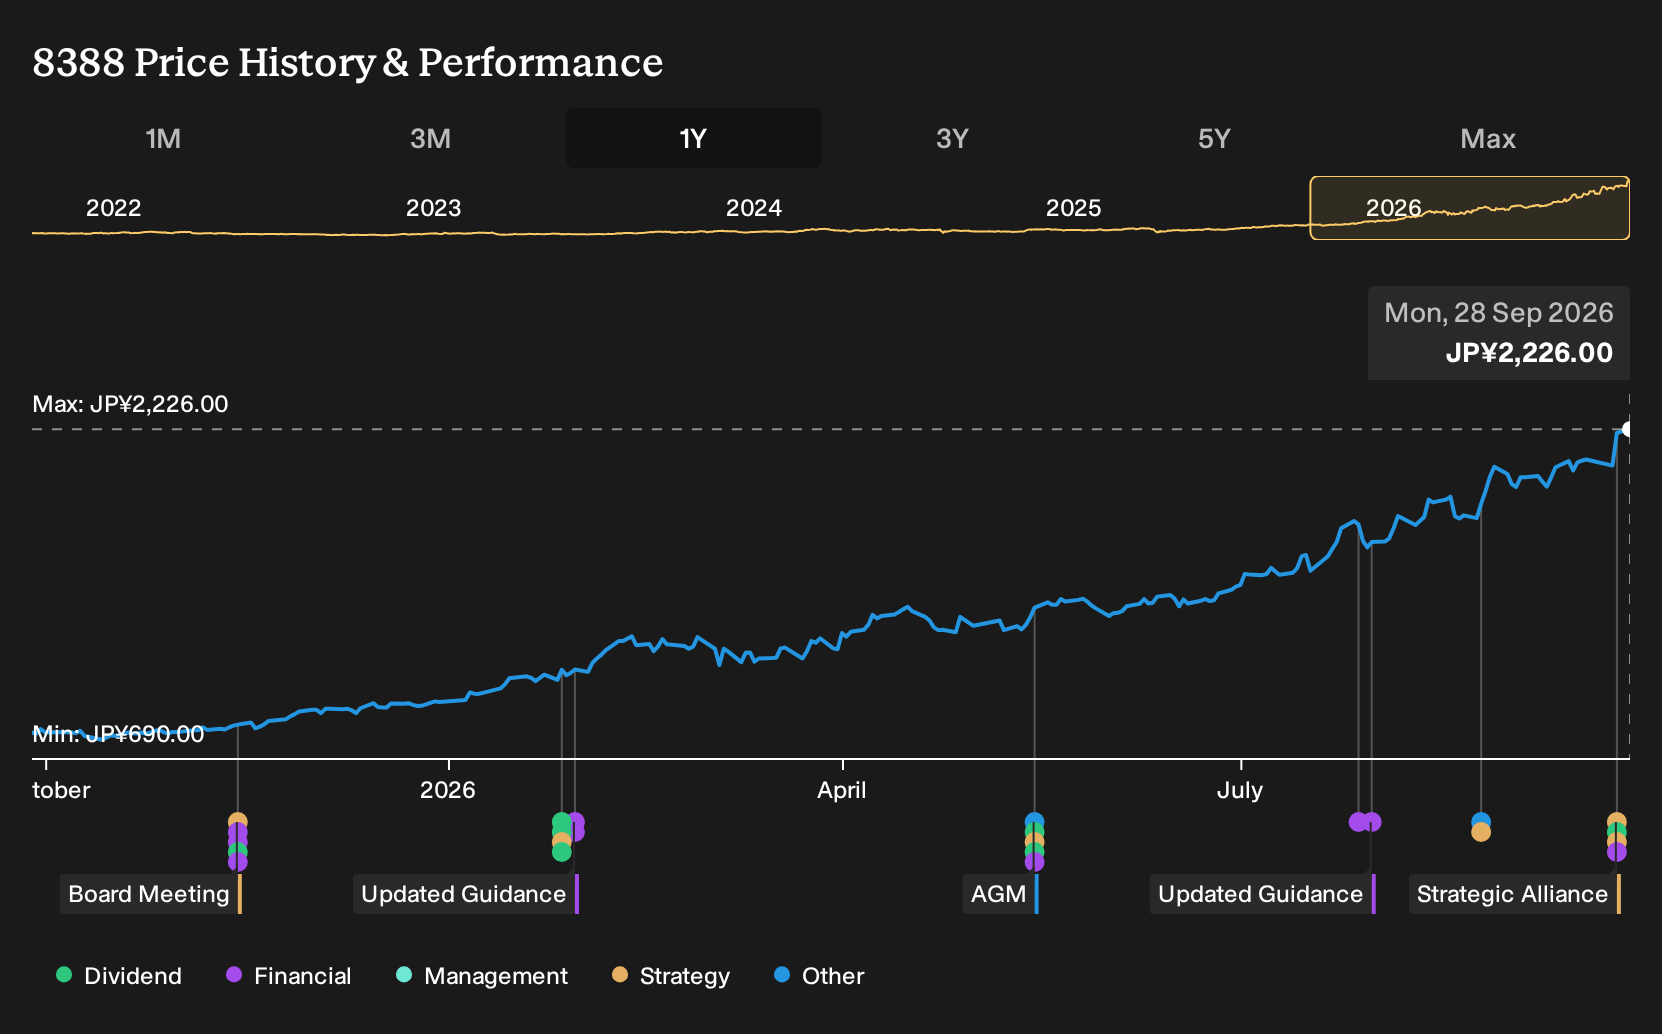Click the Min: JP¥690.00 label
Screen dimensions: 1662x1034
click(x=118, y=734)
